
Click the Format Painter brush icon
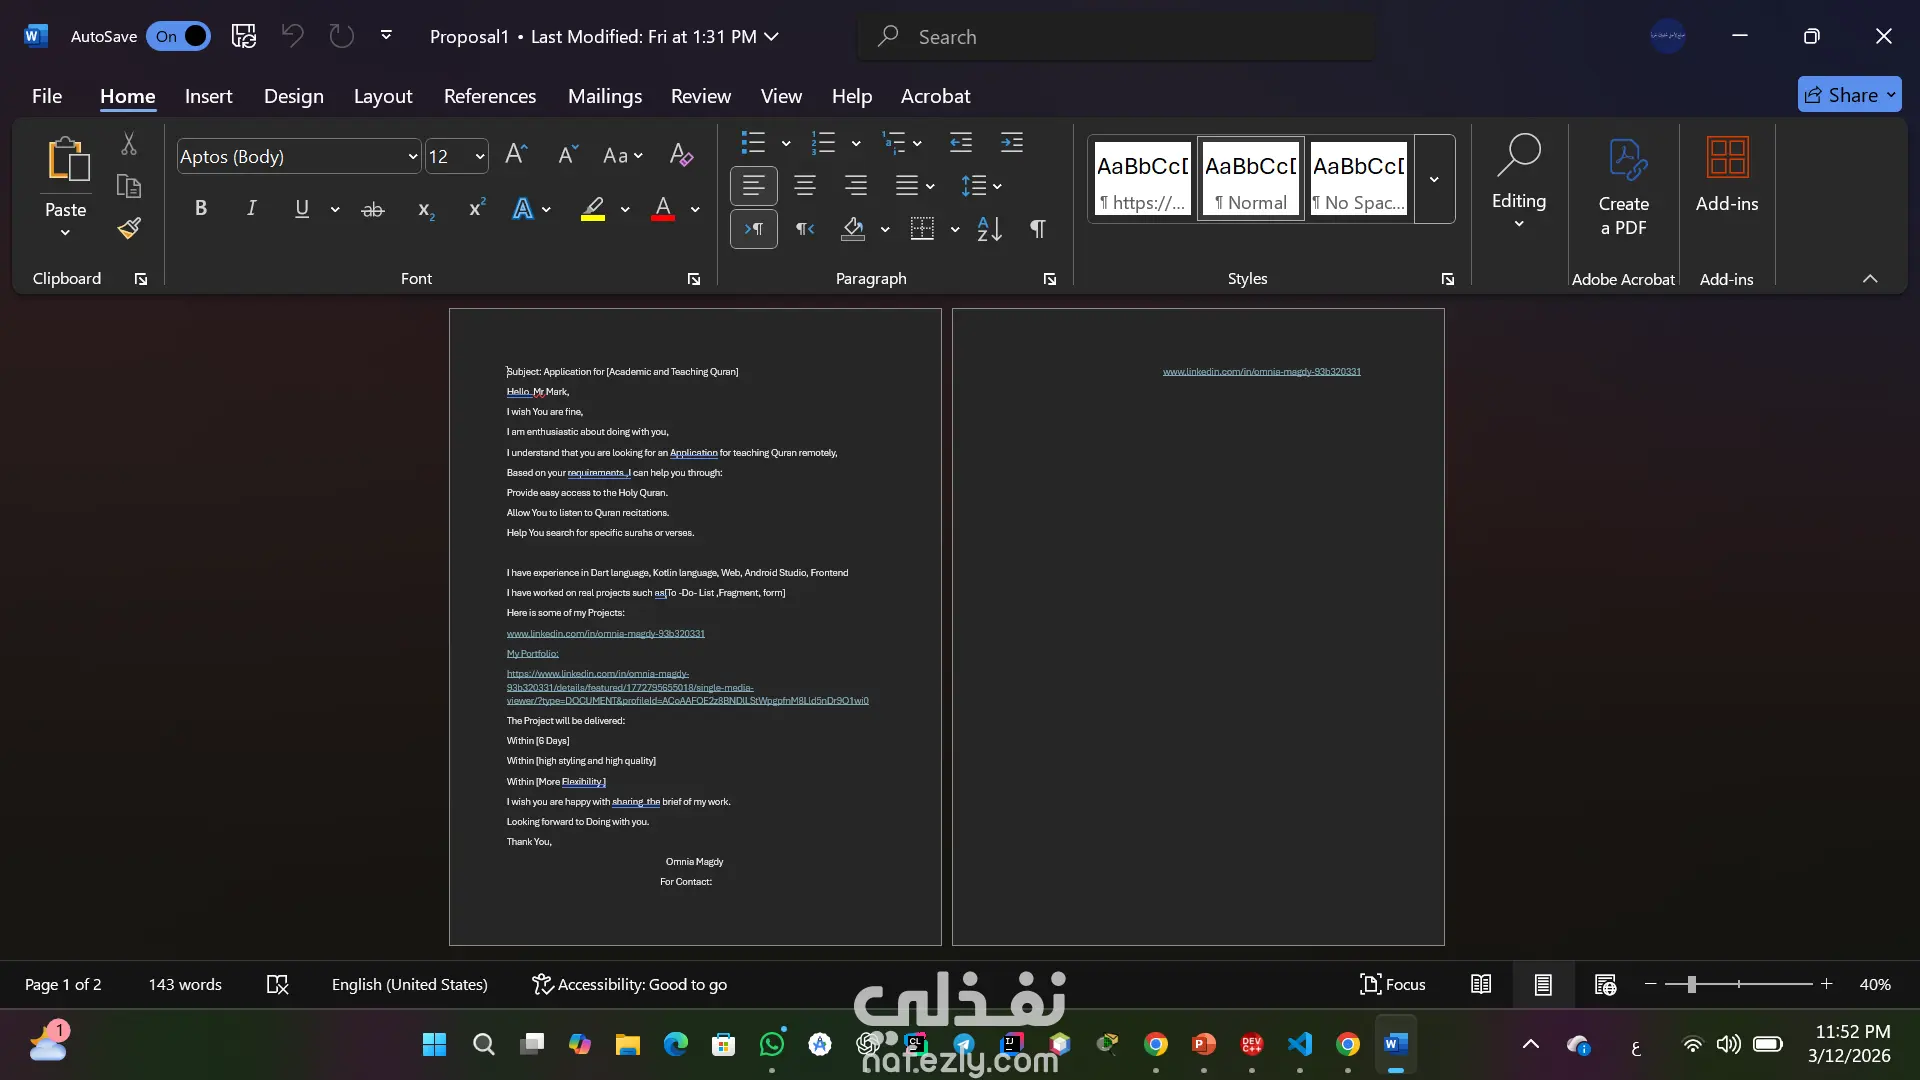(129, 229)
